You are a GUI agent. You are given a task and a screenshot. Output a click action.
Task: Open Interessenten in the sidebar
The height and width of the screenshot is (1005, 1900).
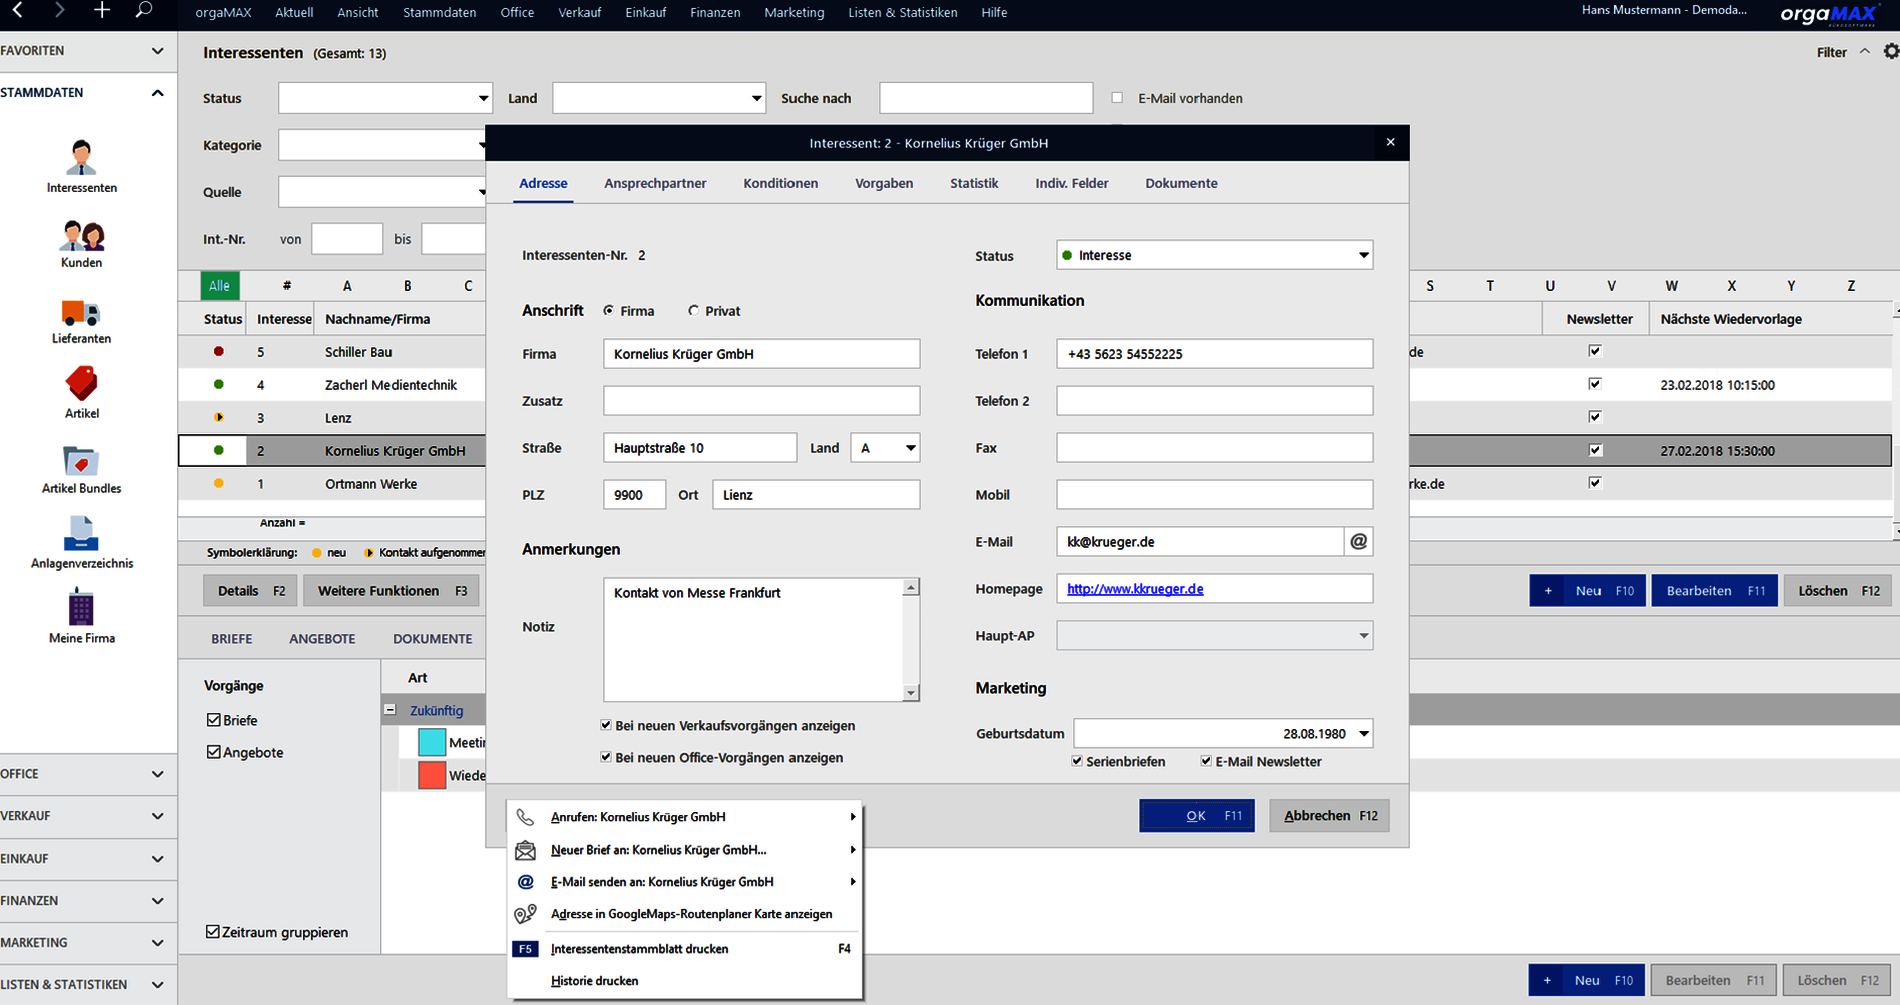pos(82,166)
